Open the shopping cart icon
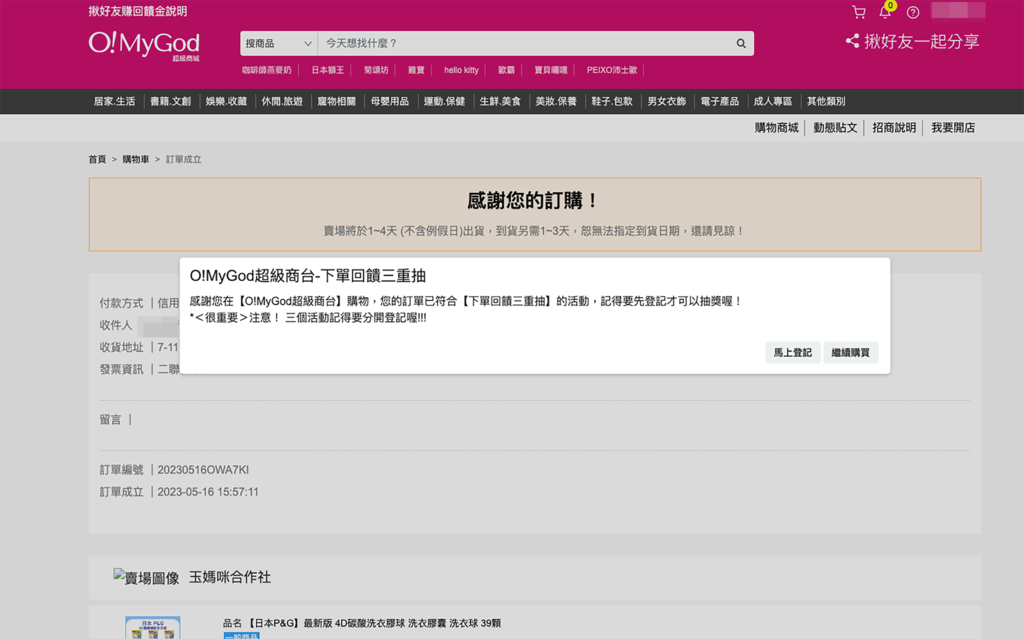This screenshot has width=1024, height=639. coord(859,12)
